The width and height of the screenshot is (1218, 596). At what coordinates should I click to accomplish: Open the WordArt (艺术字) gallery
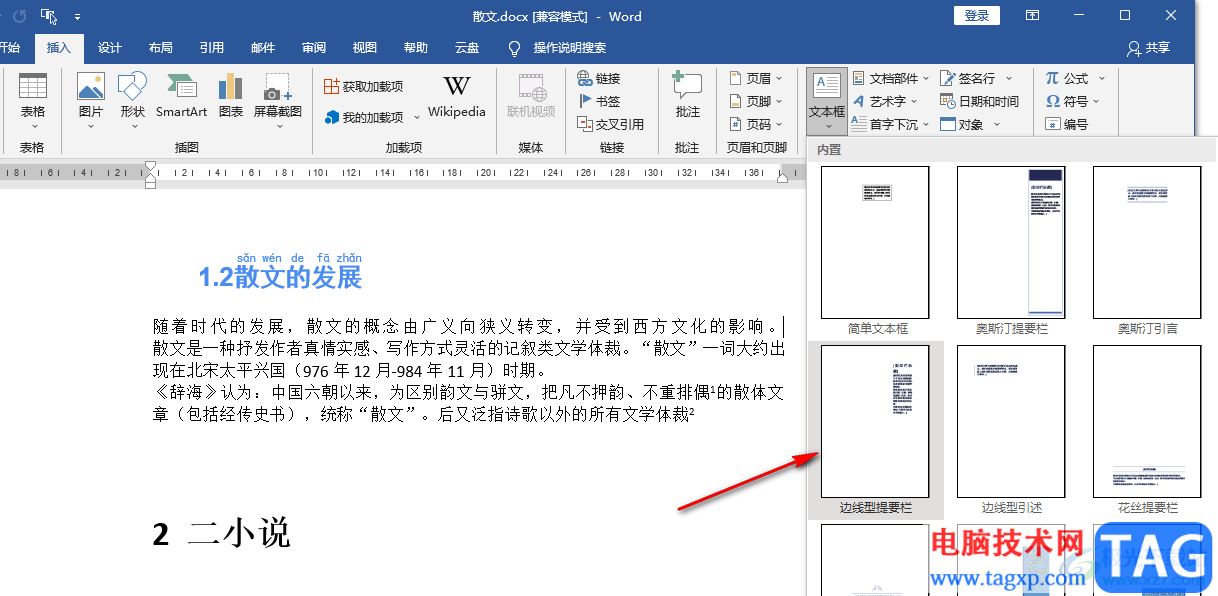pyautogui.click(x=885, y=101)
